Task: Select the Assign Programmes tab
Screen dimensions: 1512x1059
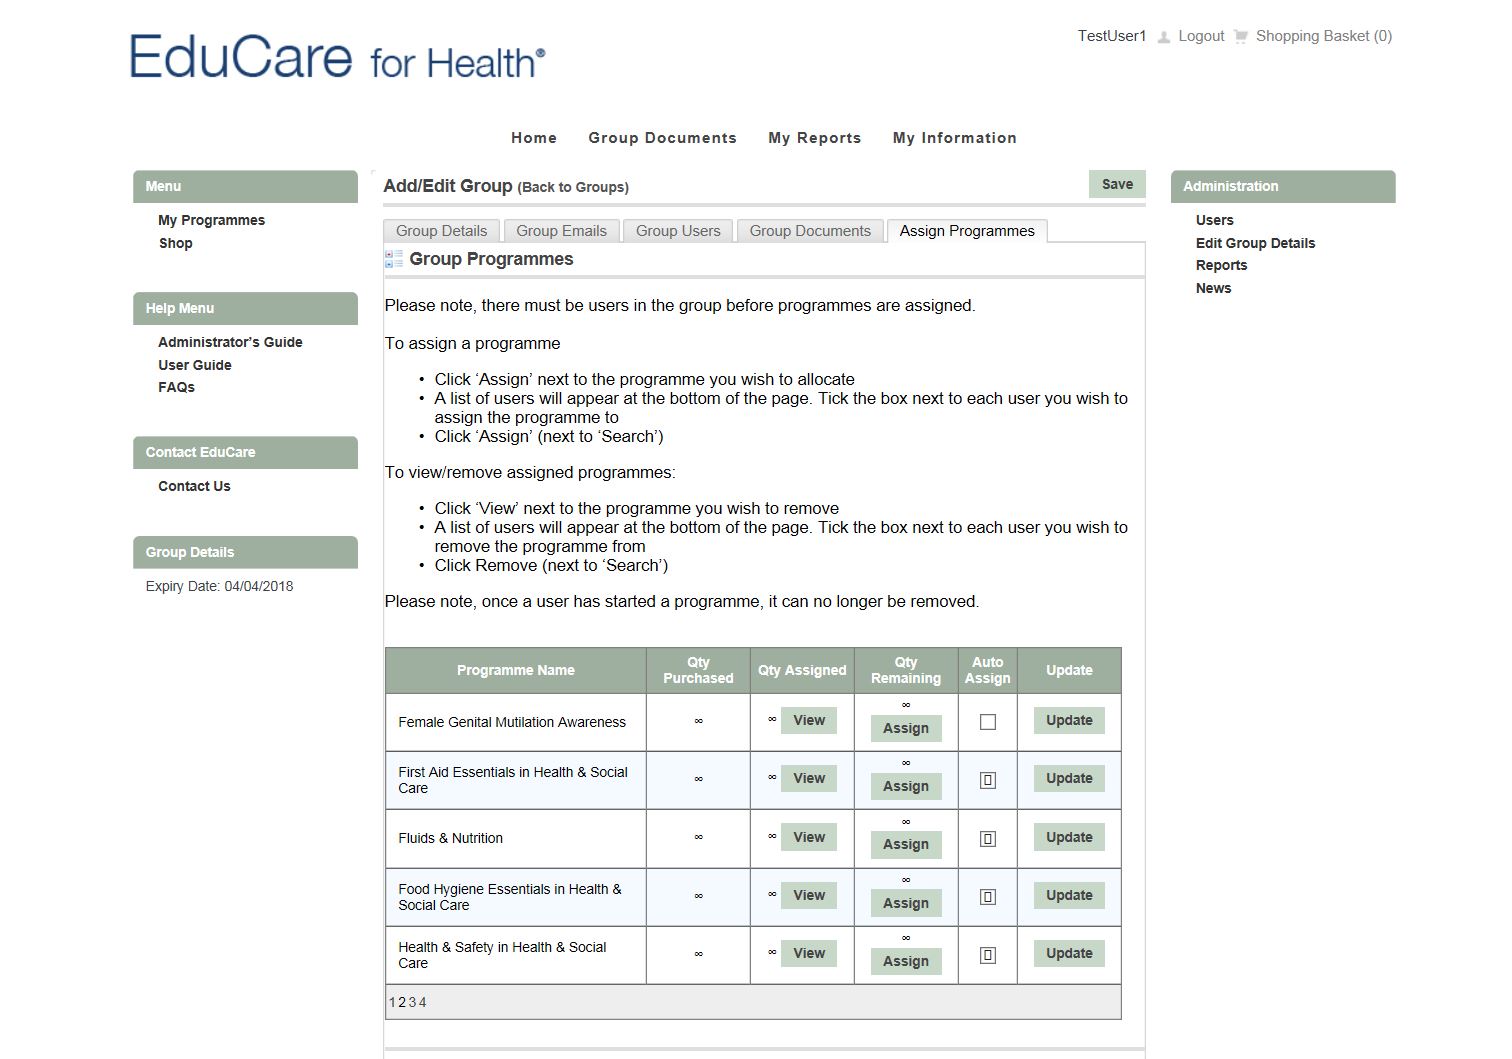Action: pyautogui.click(x=967, y=231)
